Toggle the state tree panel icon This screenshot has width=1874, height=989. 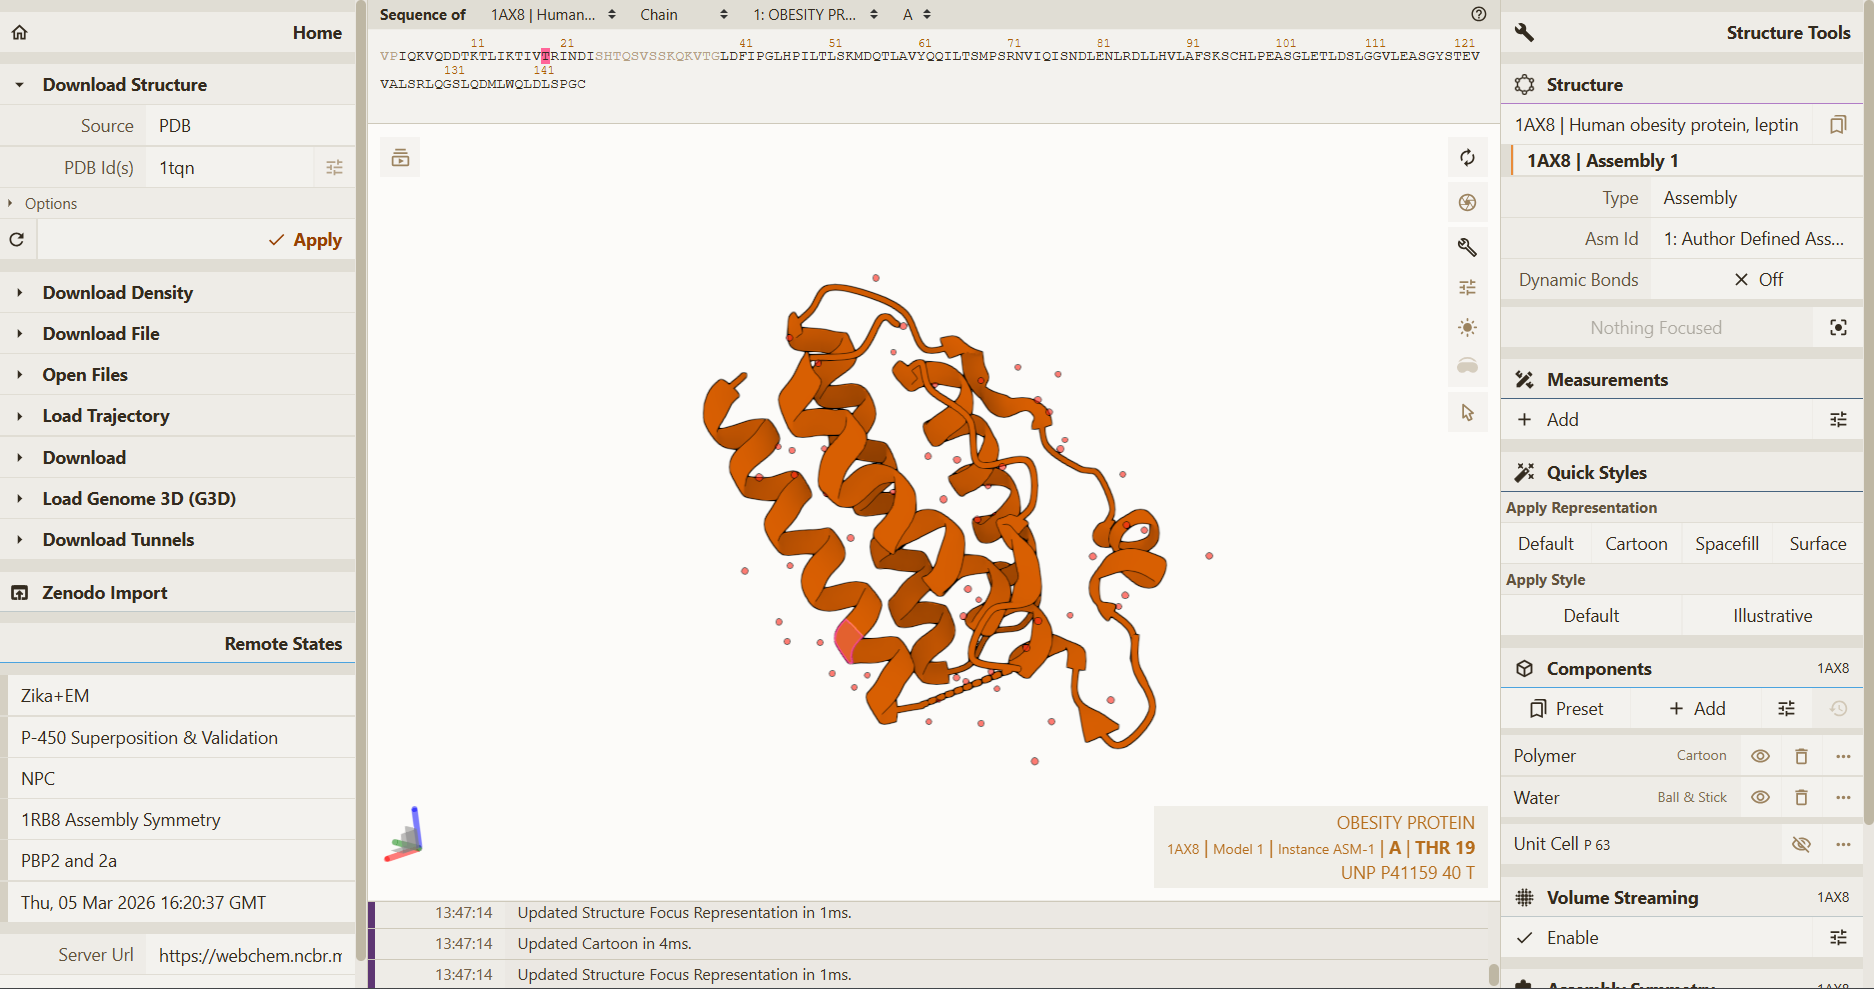(400, 158)
